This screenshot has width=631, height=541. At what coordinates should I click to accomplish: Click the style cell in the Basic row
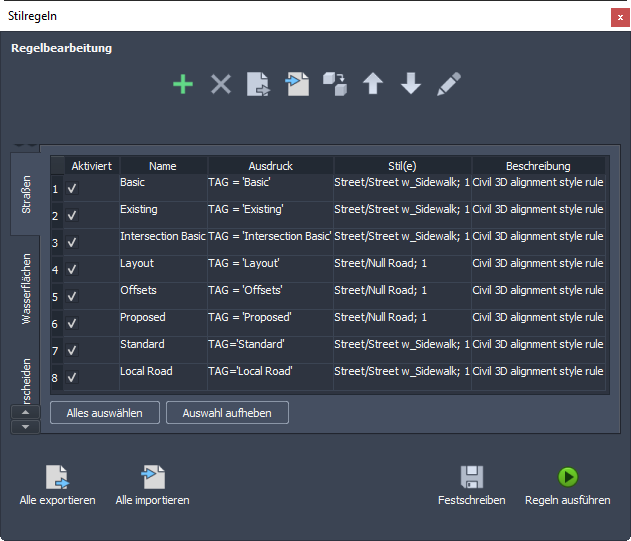(x=402, y=188)
